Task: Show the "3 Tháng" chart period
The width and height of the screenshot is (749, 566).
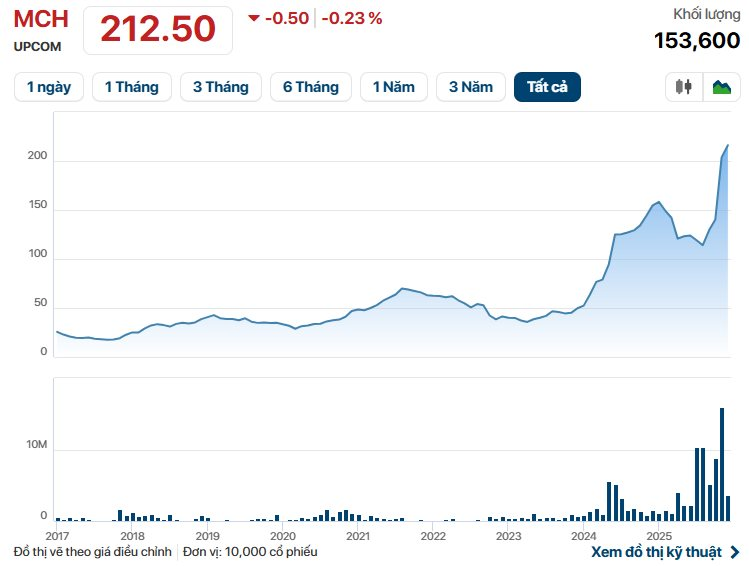Action: click(220, 87)
